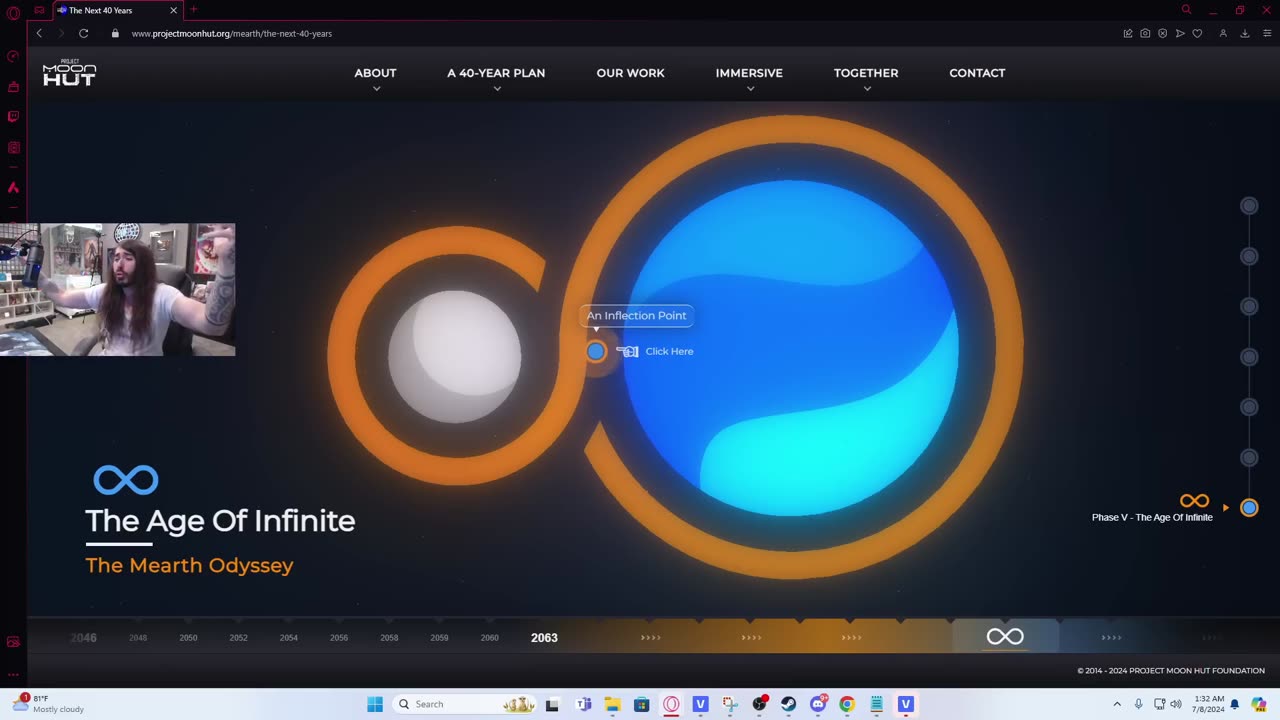Select the sixth phase dot on right
This screenshot has height=720, width=1280.
coord(1249,457)
